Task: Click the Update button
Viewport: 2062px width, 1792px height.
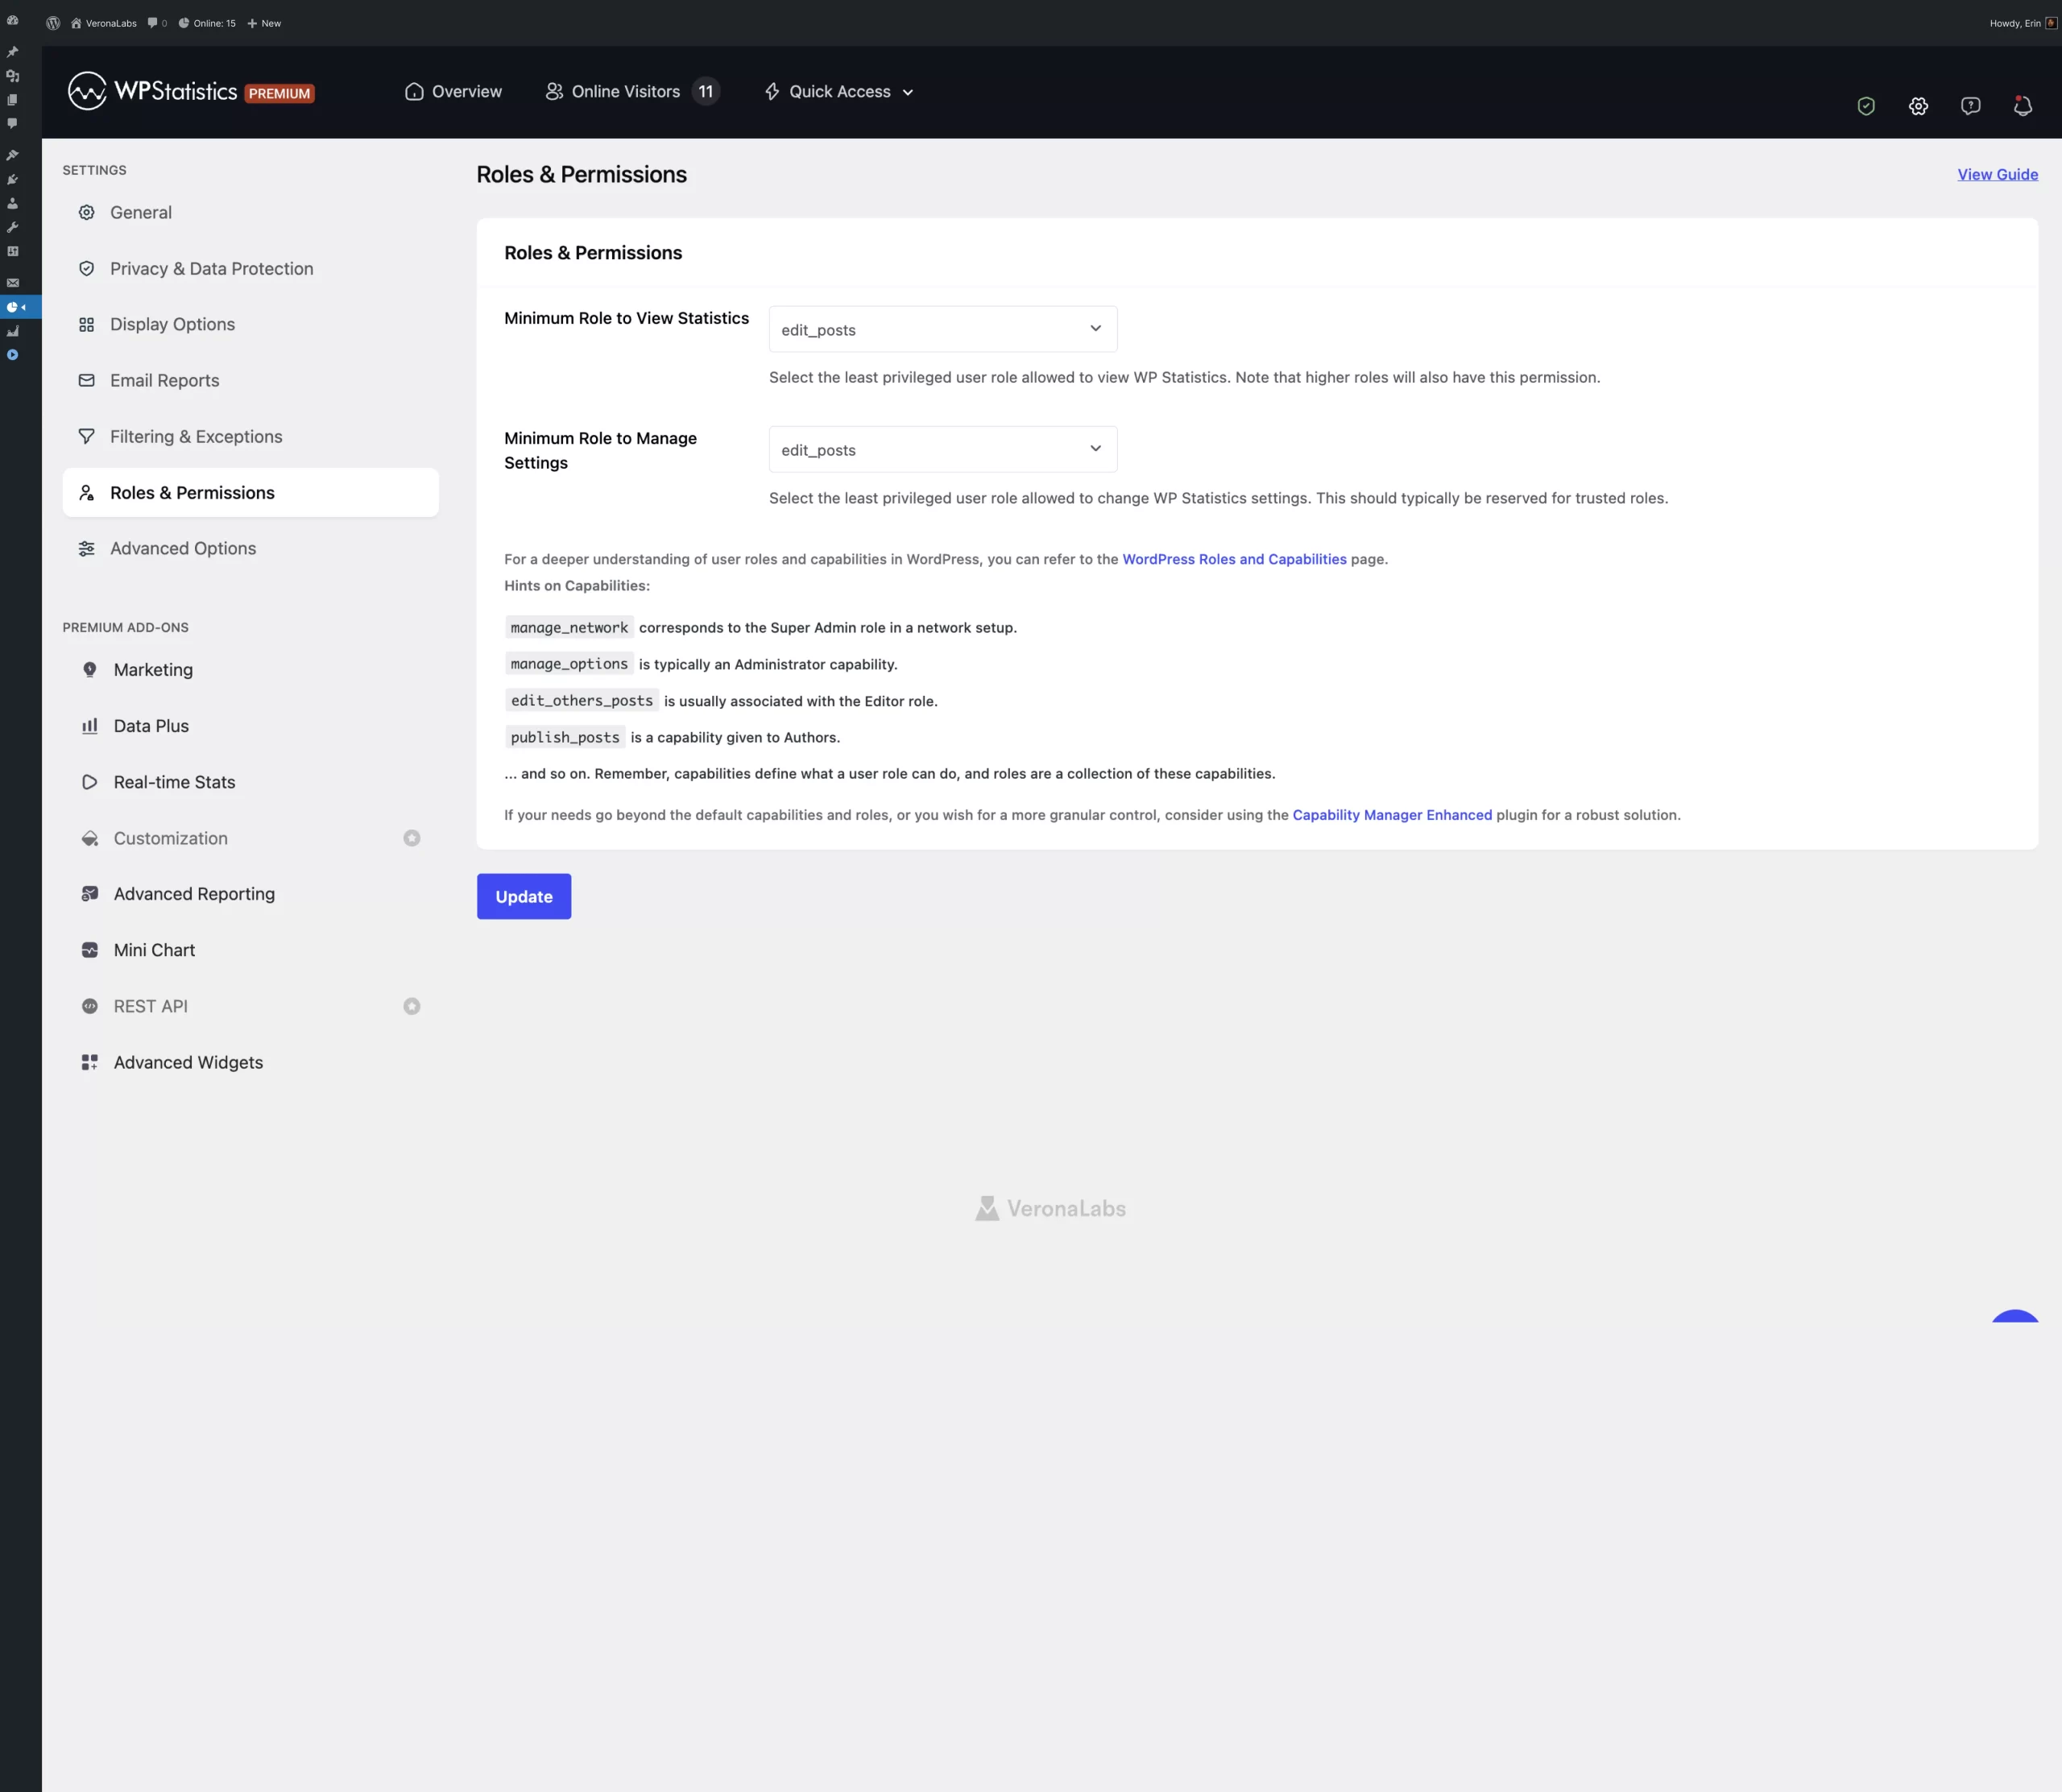Action: (x=524, y=896)
